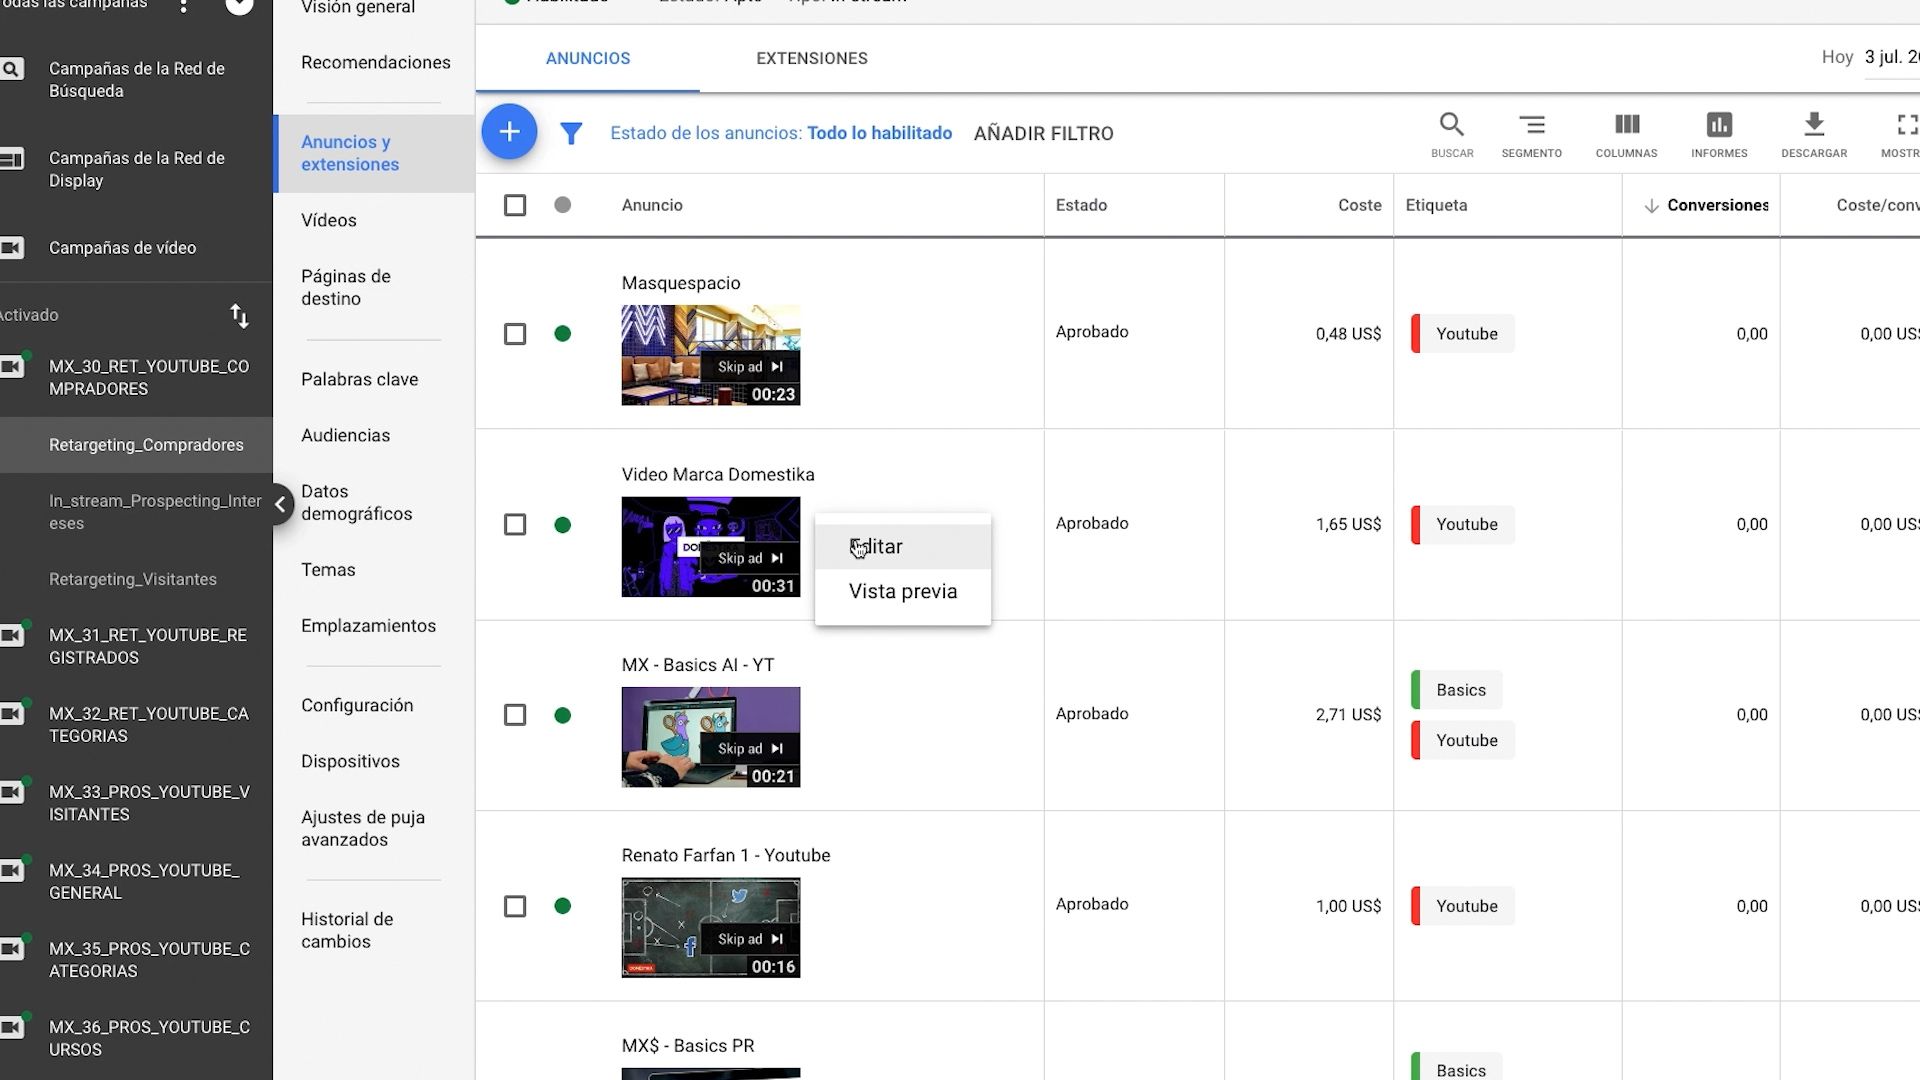1920x1080 pixels.
Task: Open the Segmento tool
Action: pyautogui.click(x=1531, y=135)
